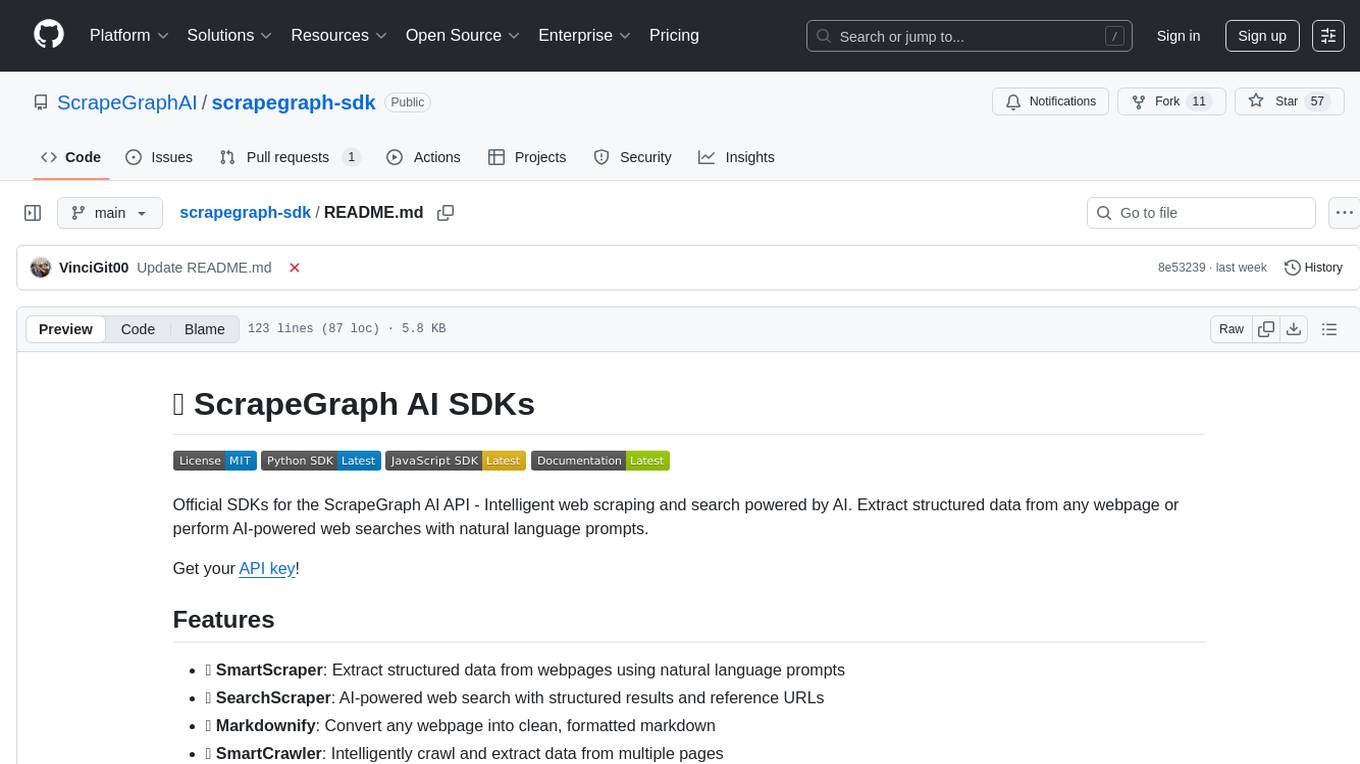Expand the Platform menu
Image resolution: width=1360 pixels, height=764 pixels.
(129, 35)
